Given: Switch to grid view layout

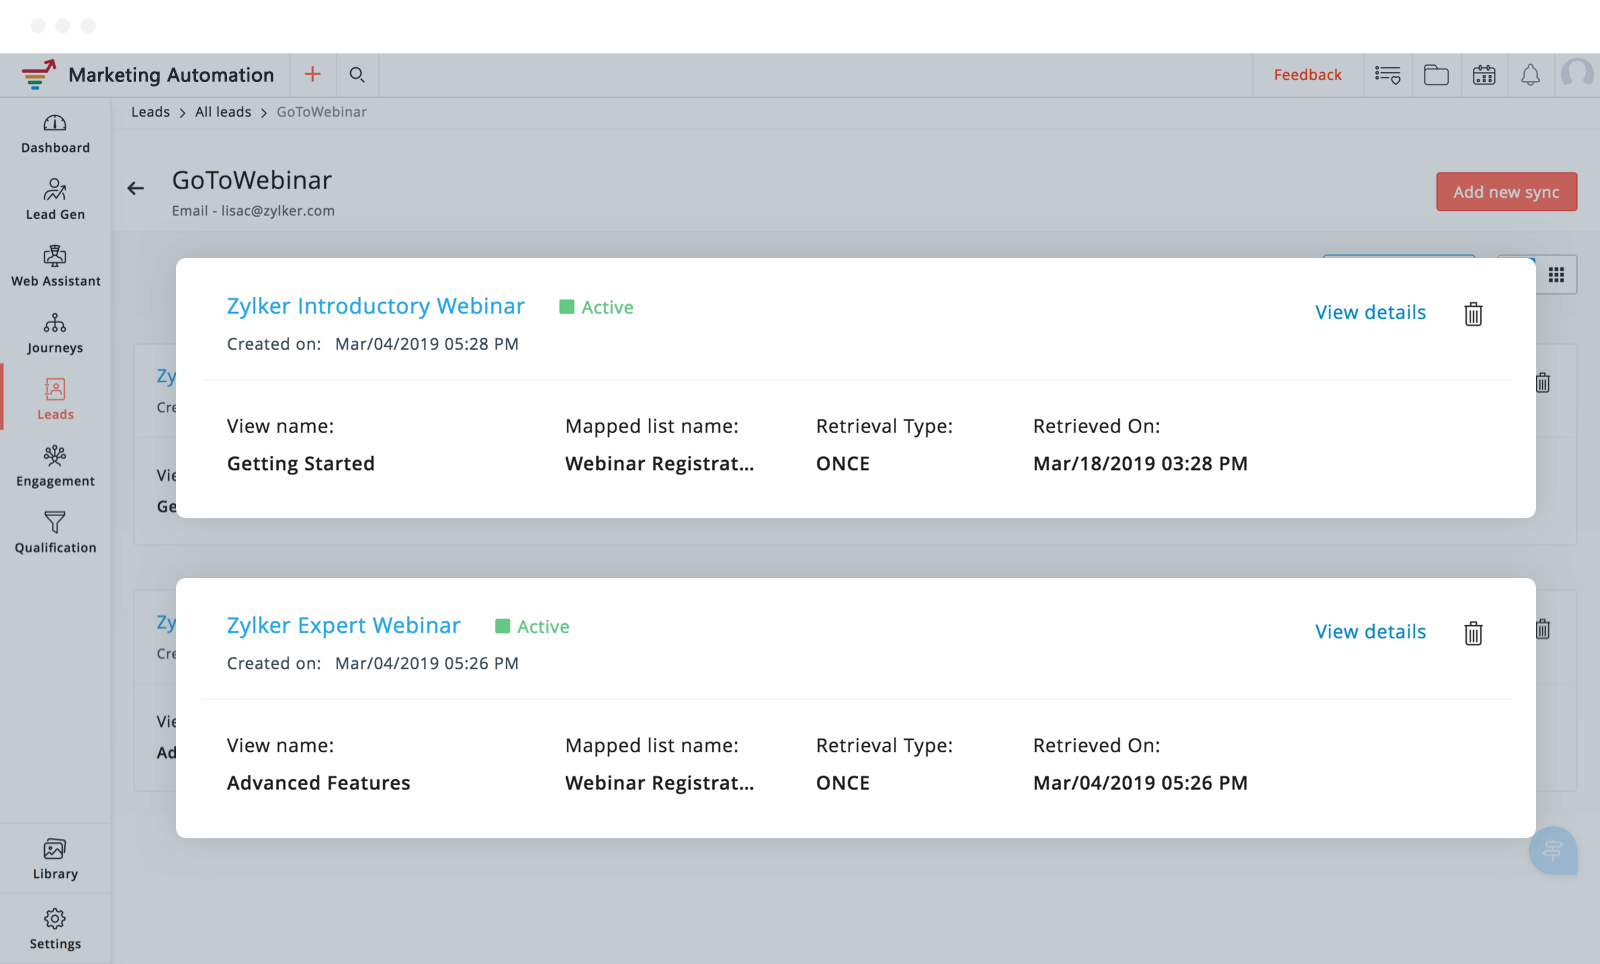Looking at the screenshot, I should click(1556, 275).
